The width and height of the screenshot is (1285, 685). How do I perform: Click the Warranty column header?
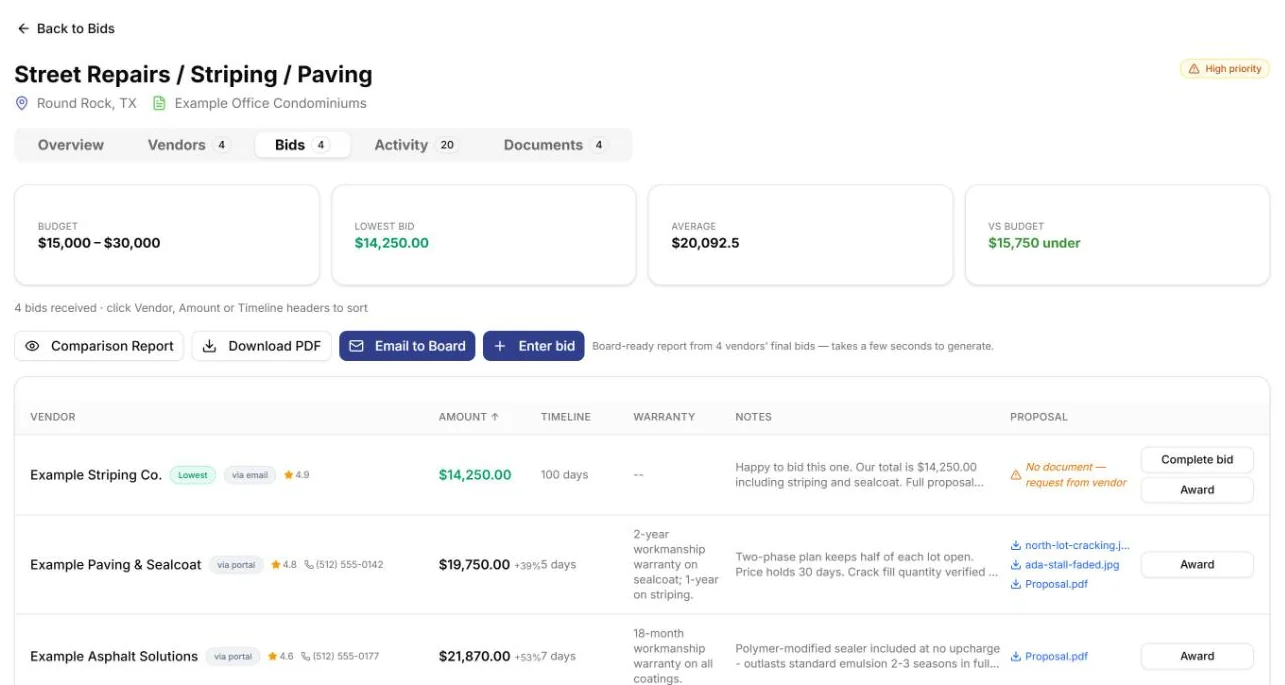tap(664, 417)
